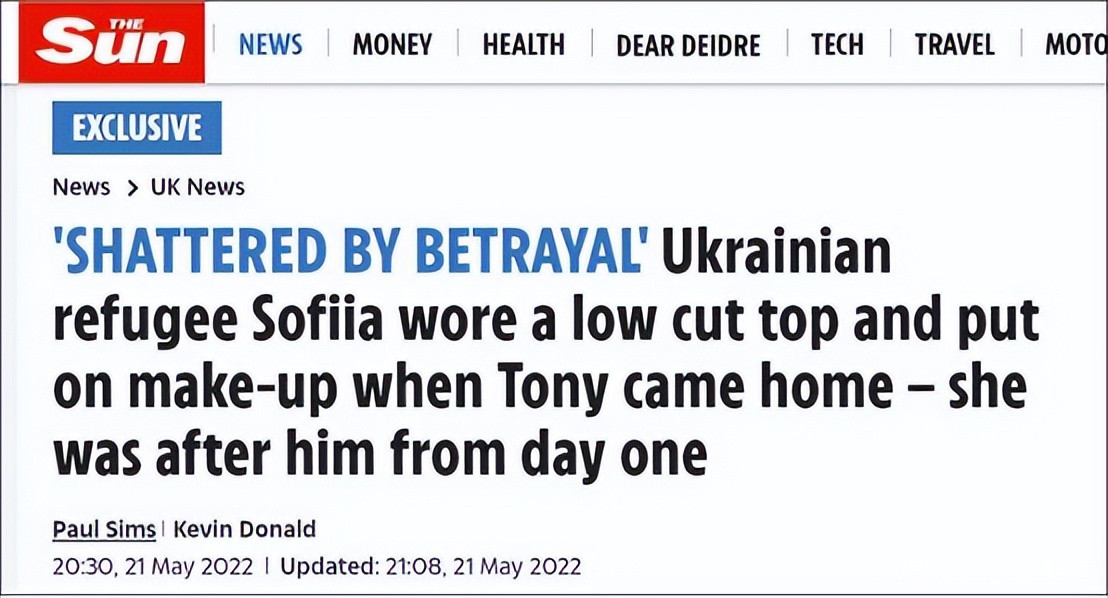Switch to the TECH section

click(x=837, y=44)
